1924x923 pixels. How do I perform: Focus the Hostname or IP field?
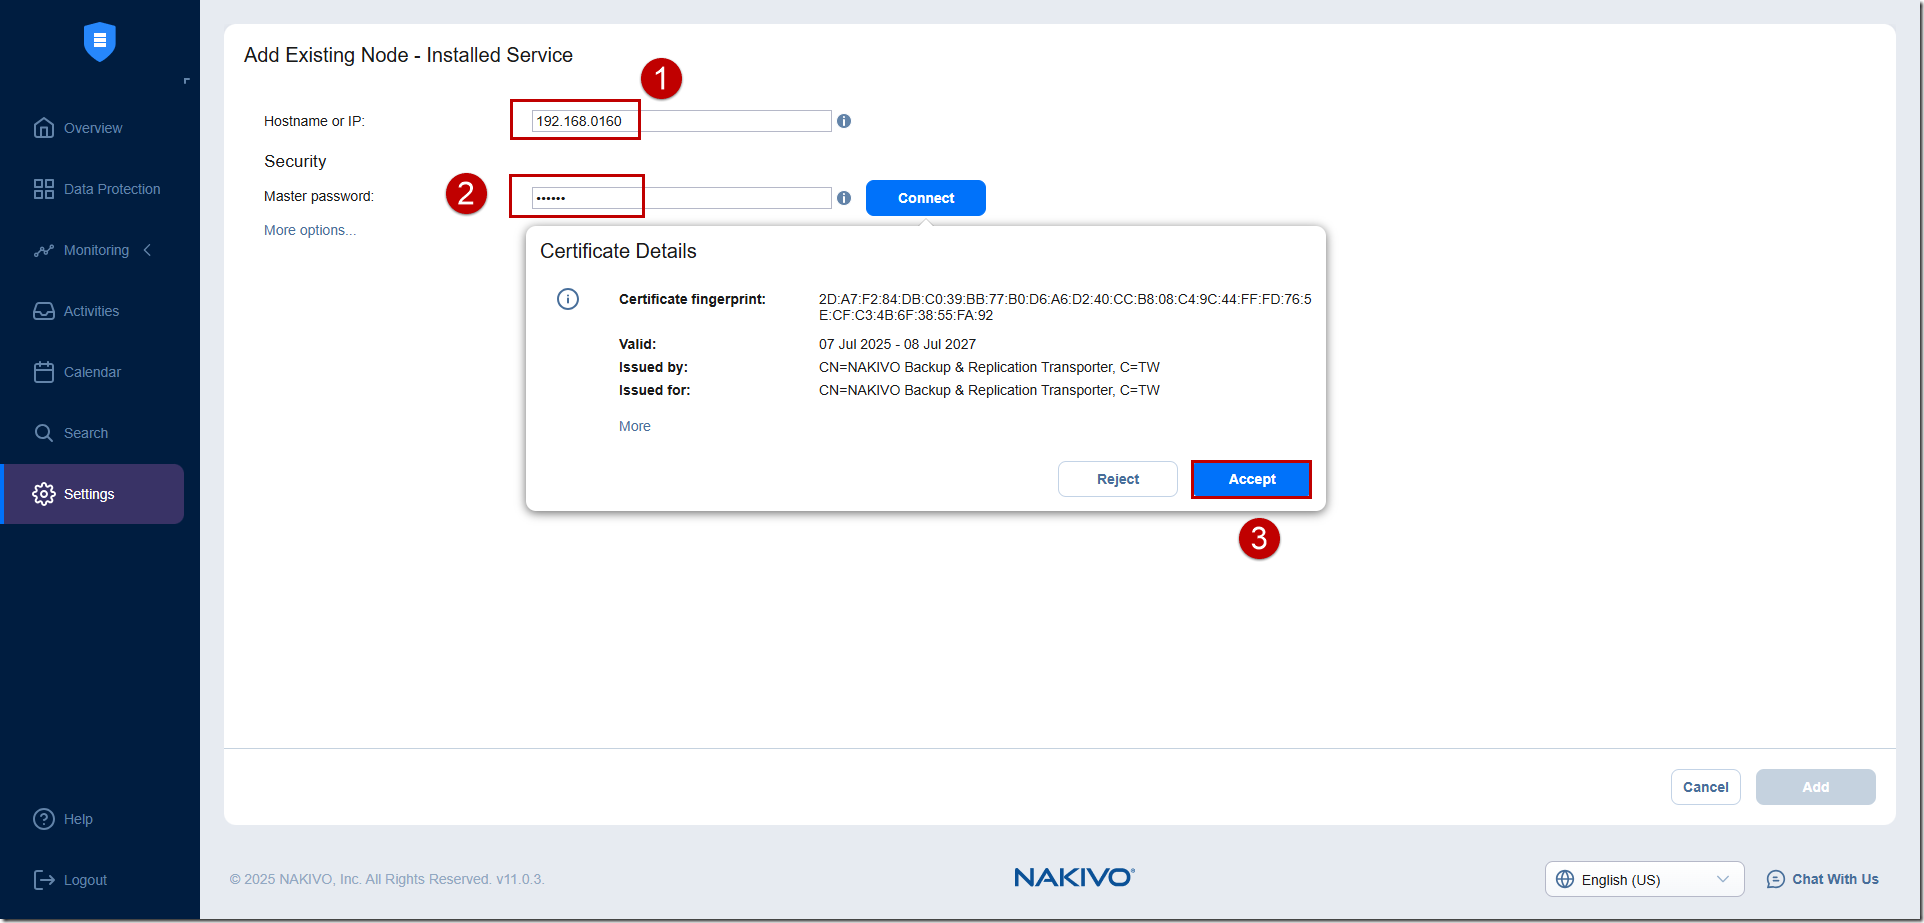click(x=681, y=121)
